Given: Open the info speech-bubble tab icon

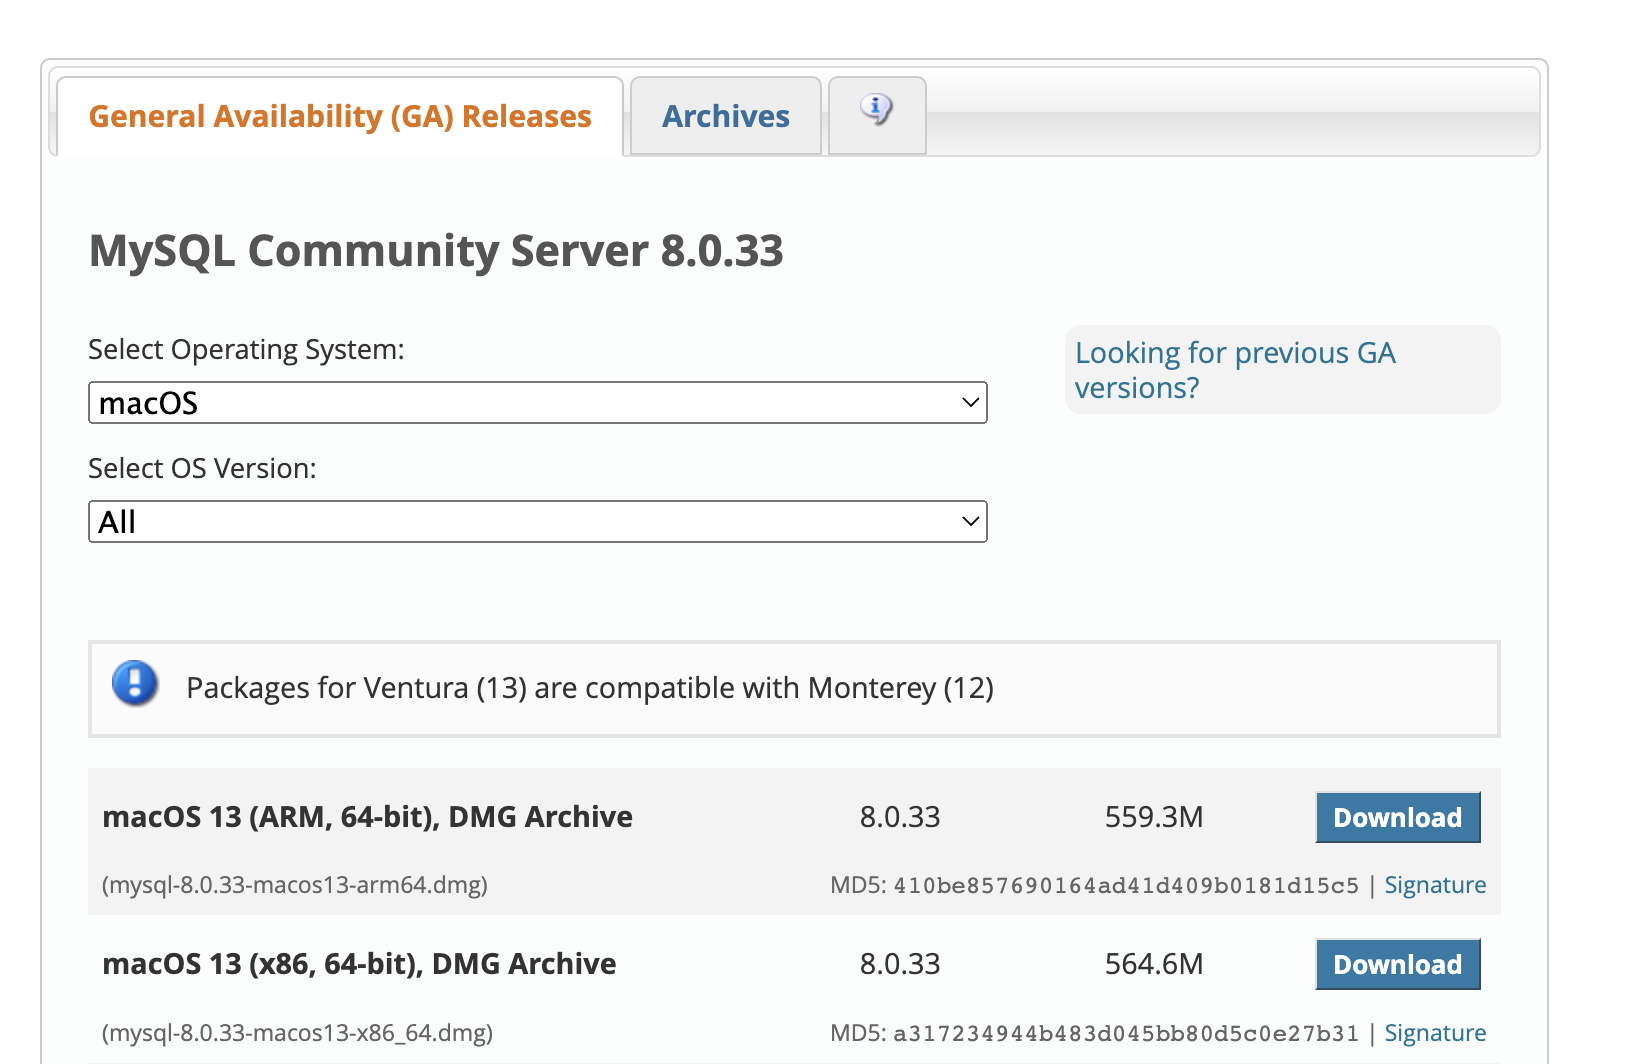Looking at the screenshot, I should click(877, 109).
